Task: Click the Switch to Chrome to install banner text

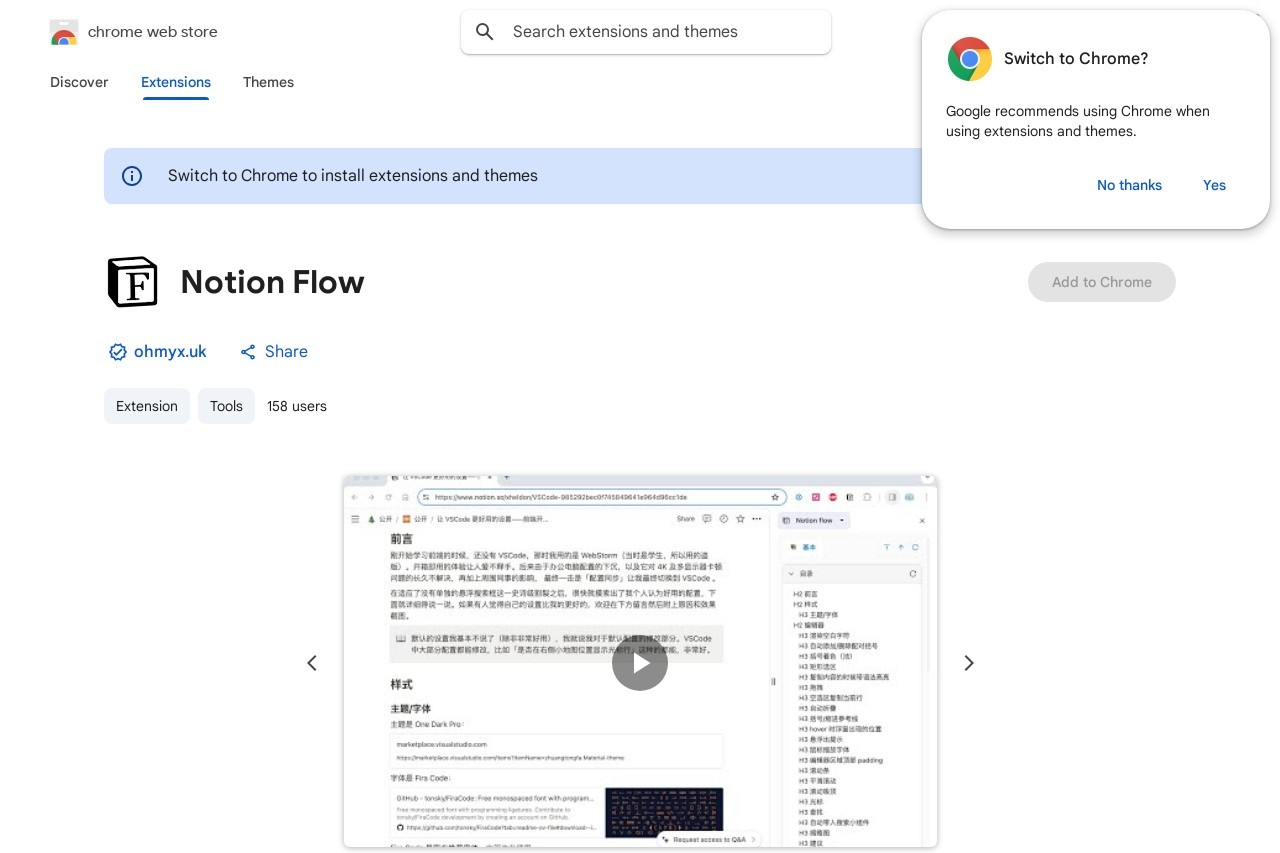Action: click(x=353, y=176)
